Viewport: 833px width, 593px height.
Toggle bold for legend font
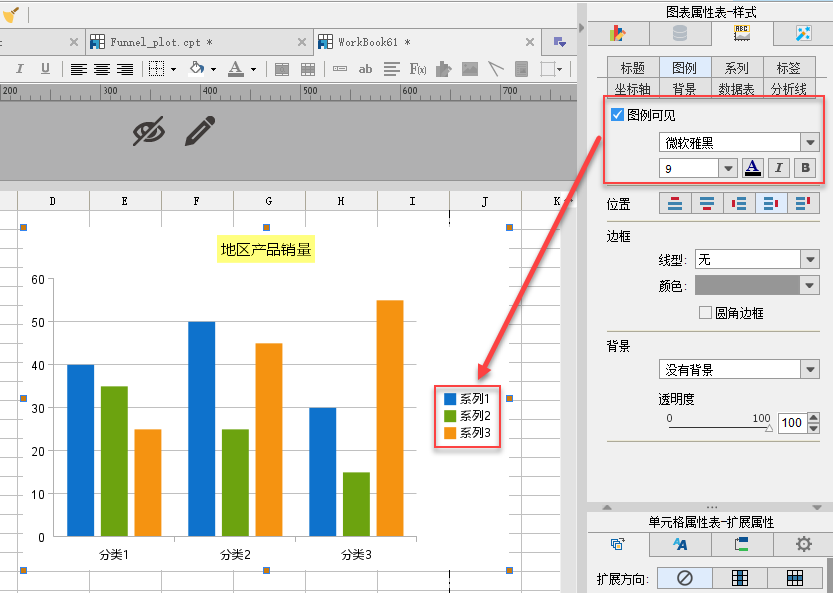click(x=805, y=168)
